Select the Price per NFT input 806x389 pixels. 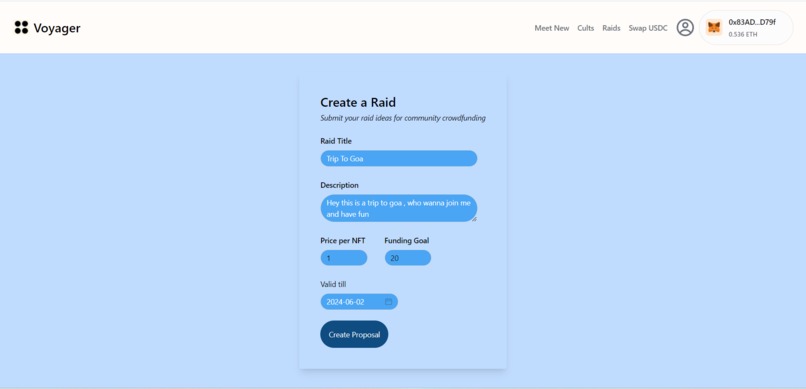pos(344,258)
